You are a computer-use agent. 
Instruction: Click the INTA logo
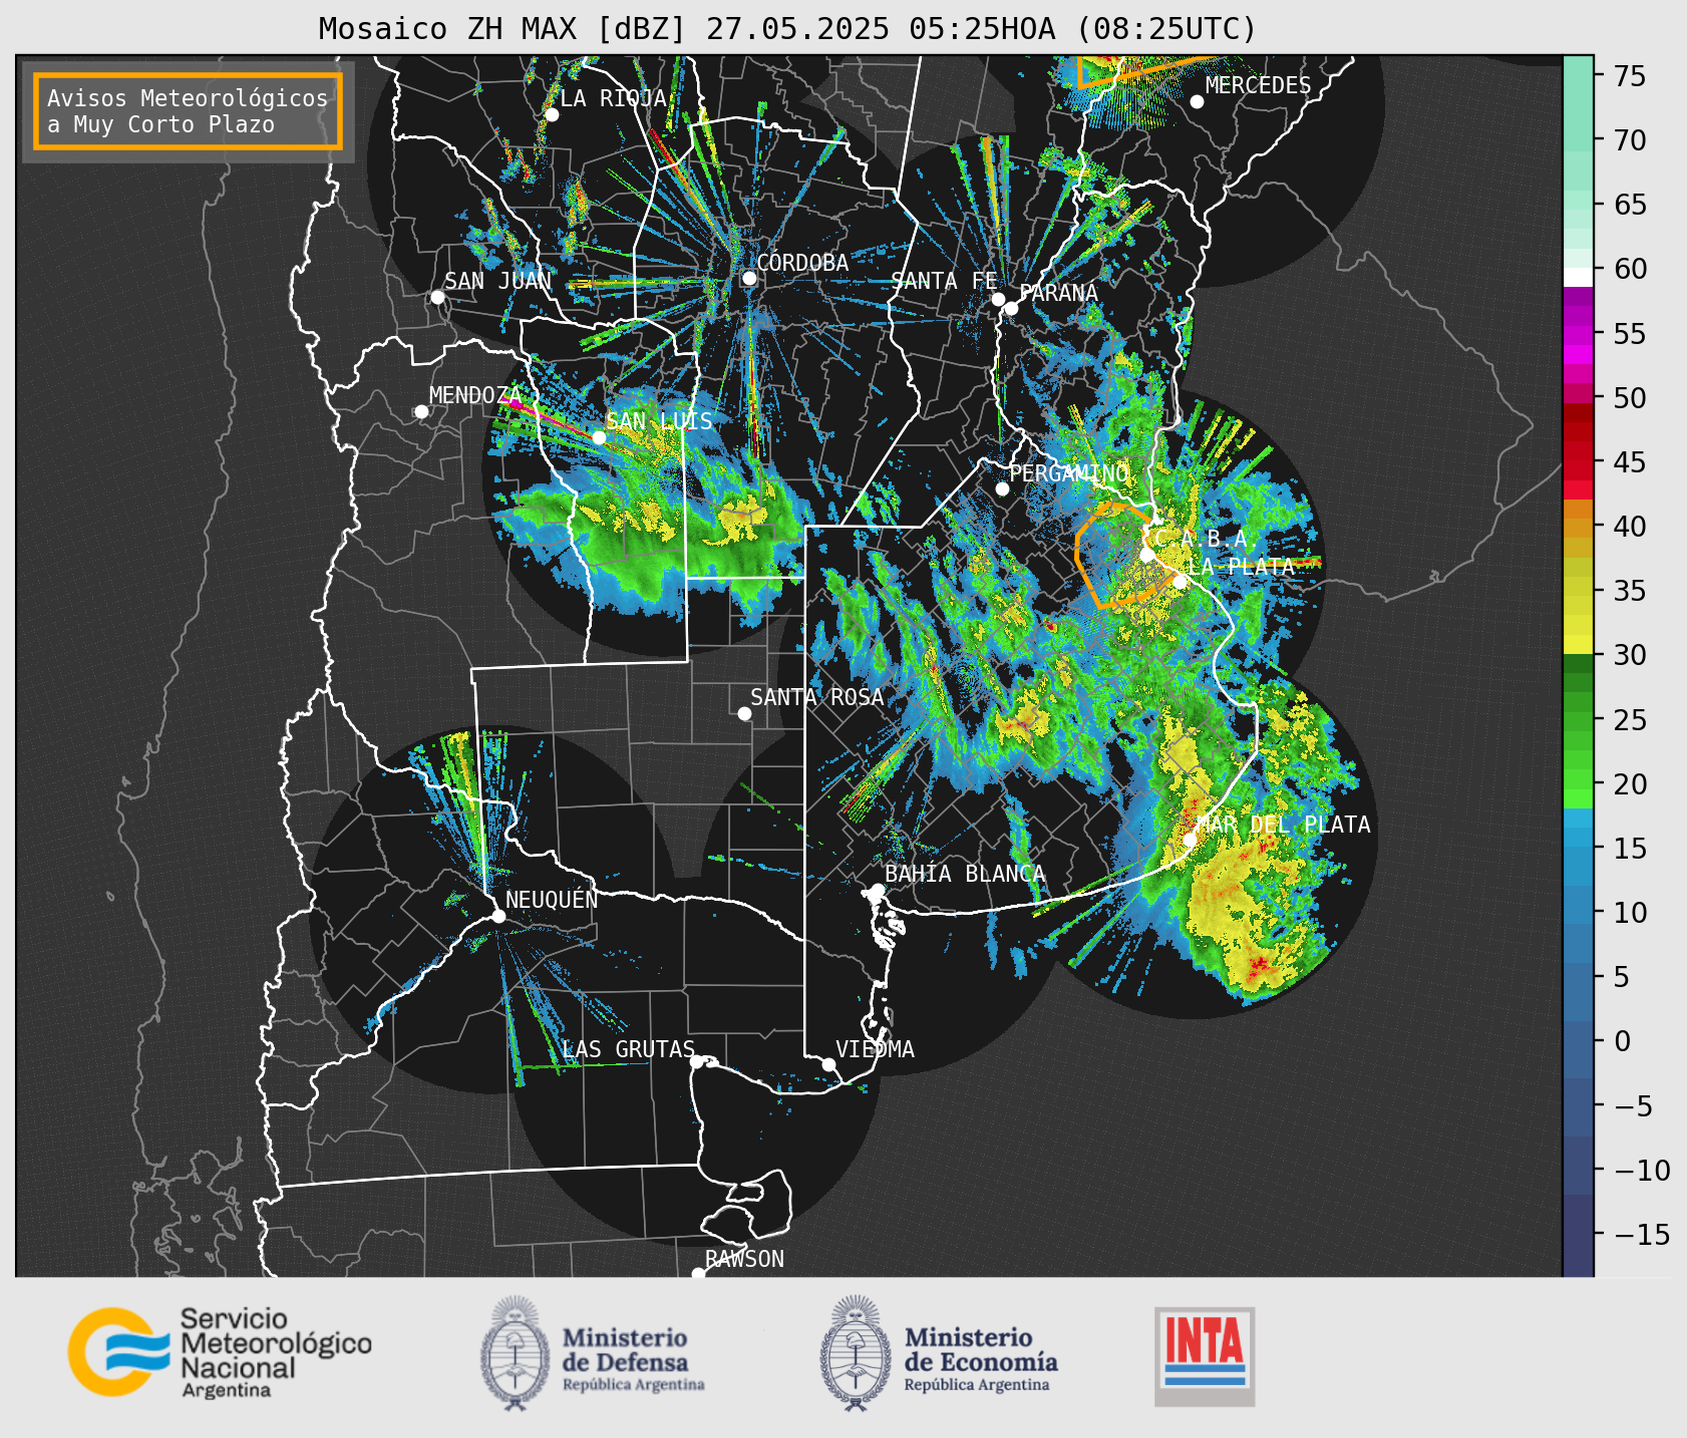coord(1204,1356)
